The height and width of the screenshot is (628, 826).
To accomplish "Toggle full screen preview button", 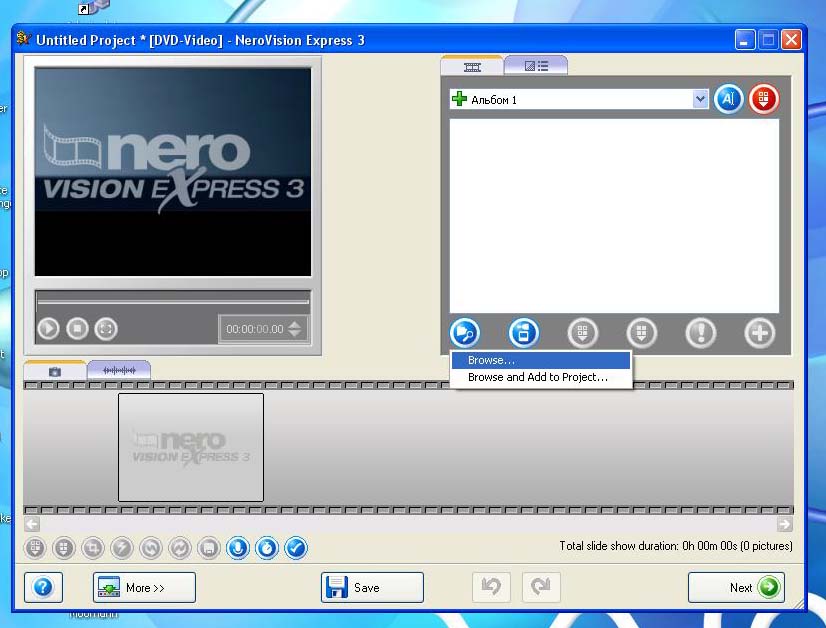I will (106, 329).
